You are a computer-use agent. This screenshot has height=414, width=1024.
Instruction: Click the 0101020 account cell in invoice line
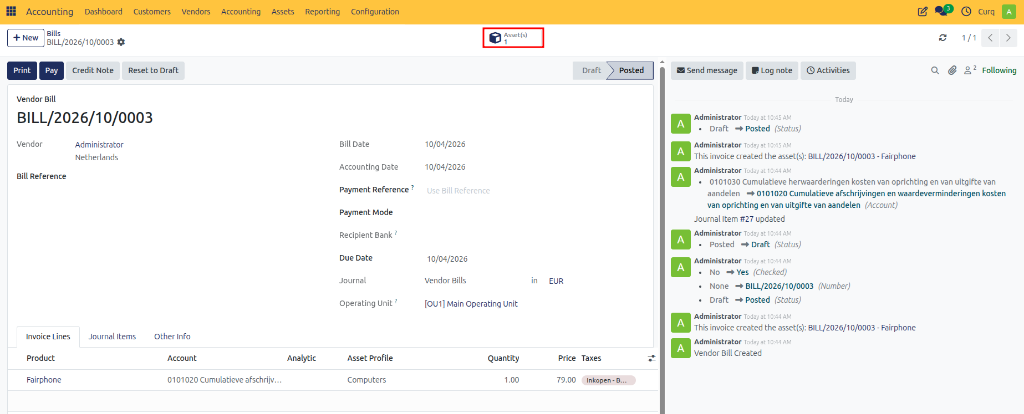225,379
